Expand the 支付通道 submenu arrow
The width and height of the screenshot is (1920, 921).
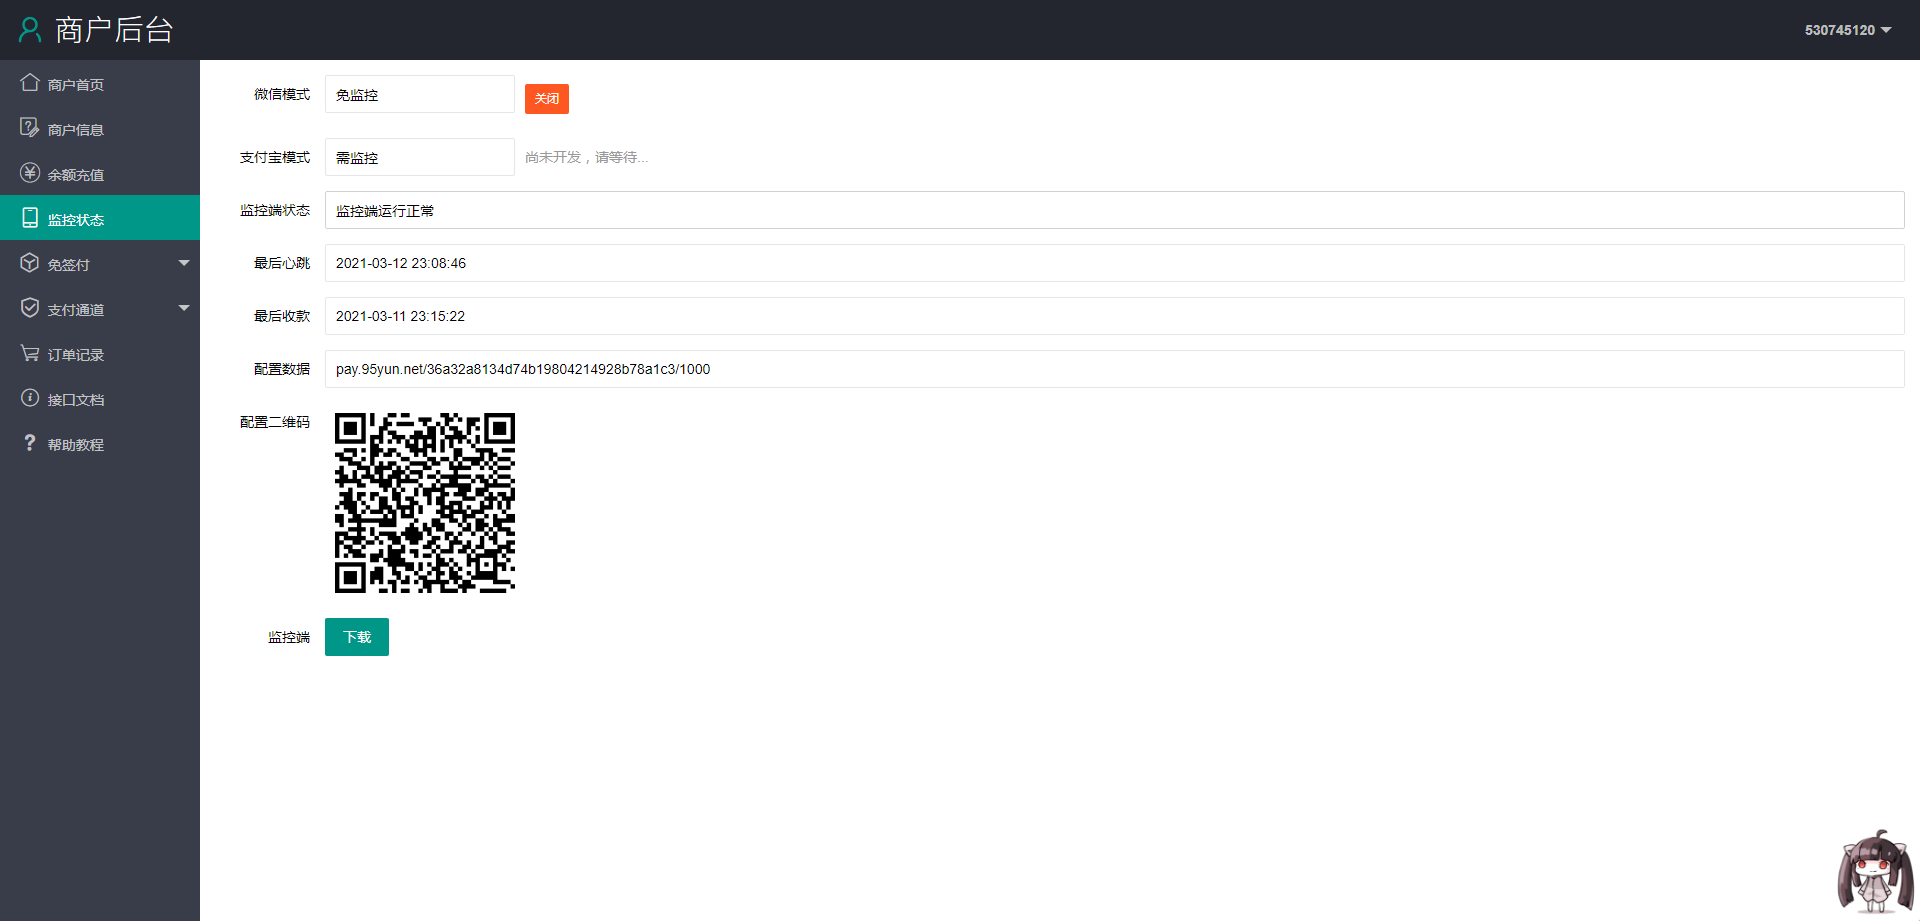pos(184,308)
